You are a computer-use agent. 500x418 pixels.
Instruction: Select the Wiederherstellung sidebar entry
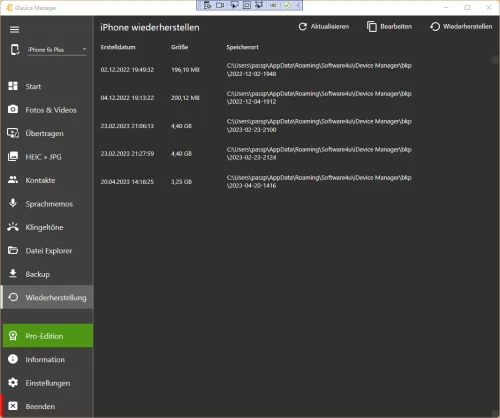pyautogui.click(x=47, y=297)
